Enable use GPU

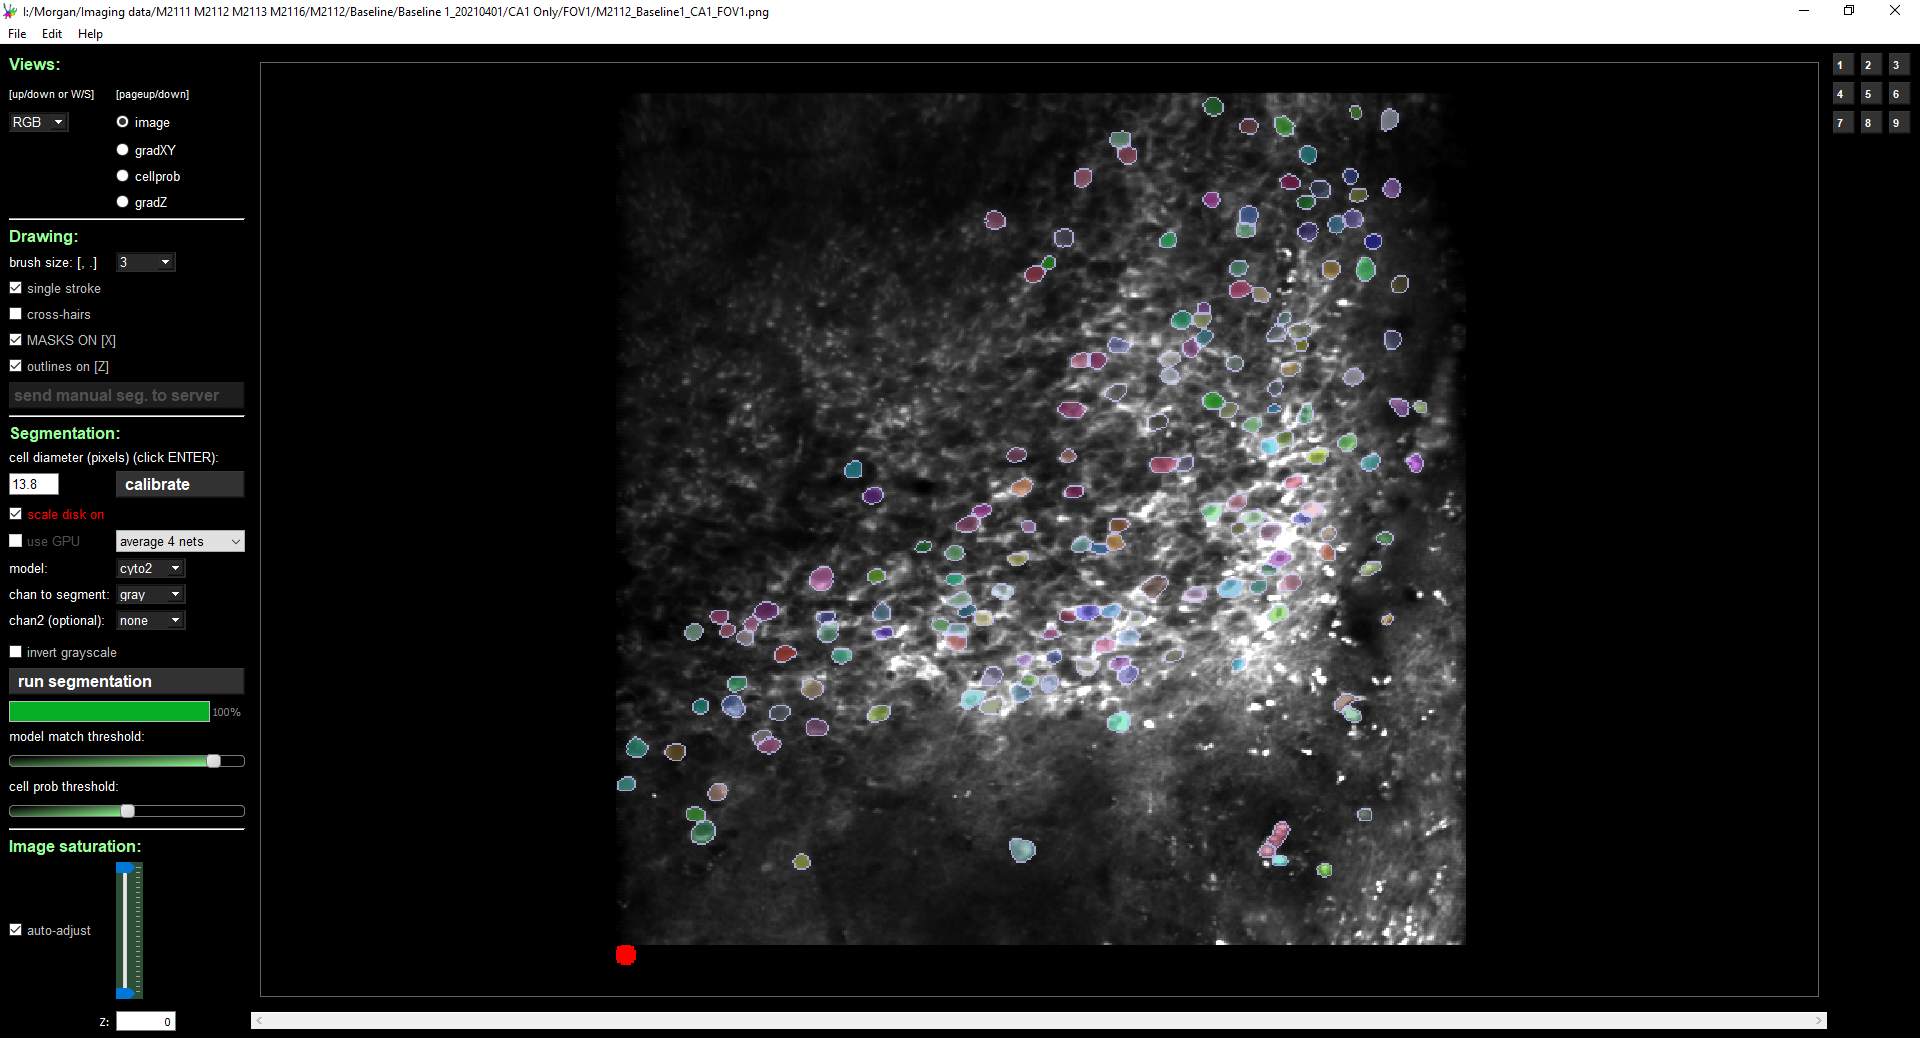point(15,540)
